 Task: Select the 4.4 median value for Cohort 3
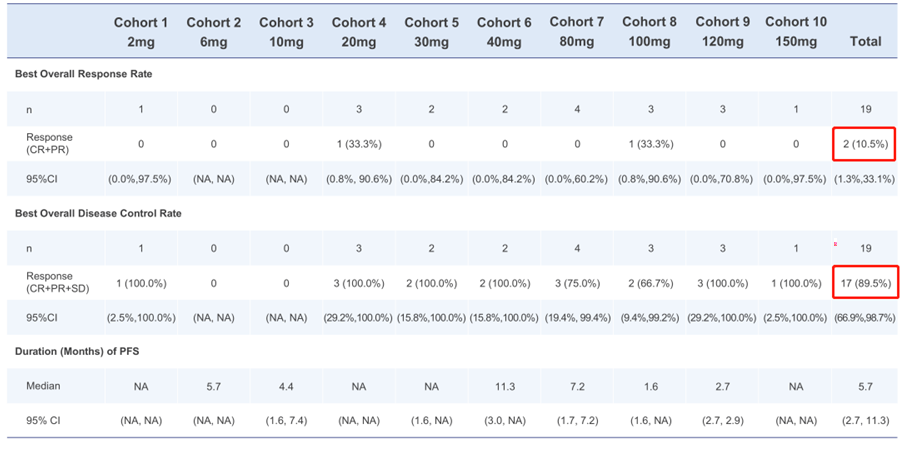286,385
